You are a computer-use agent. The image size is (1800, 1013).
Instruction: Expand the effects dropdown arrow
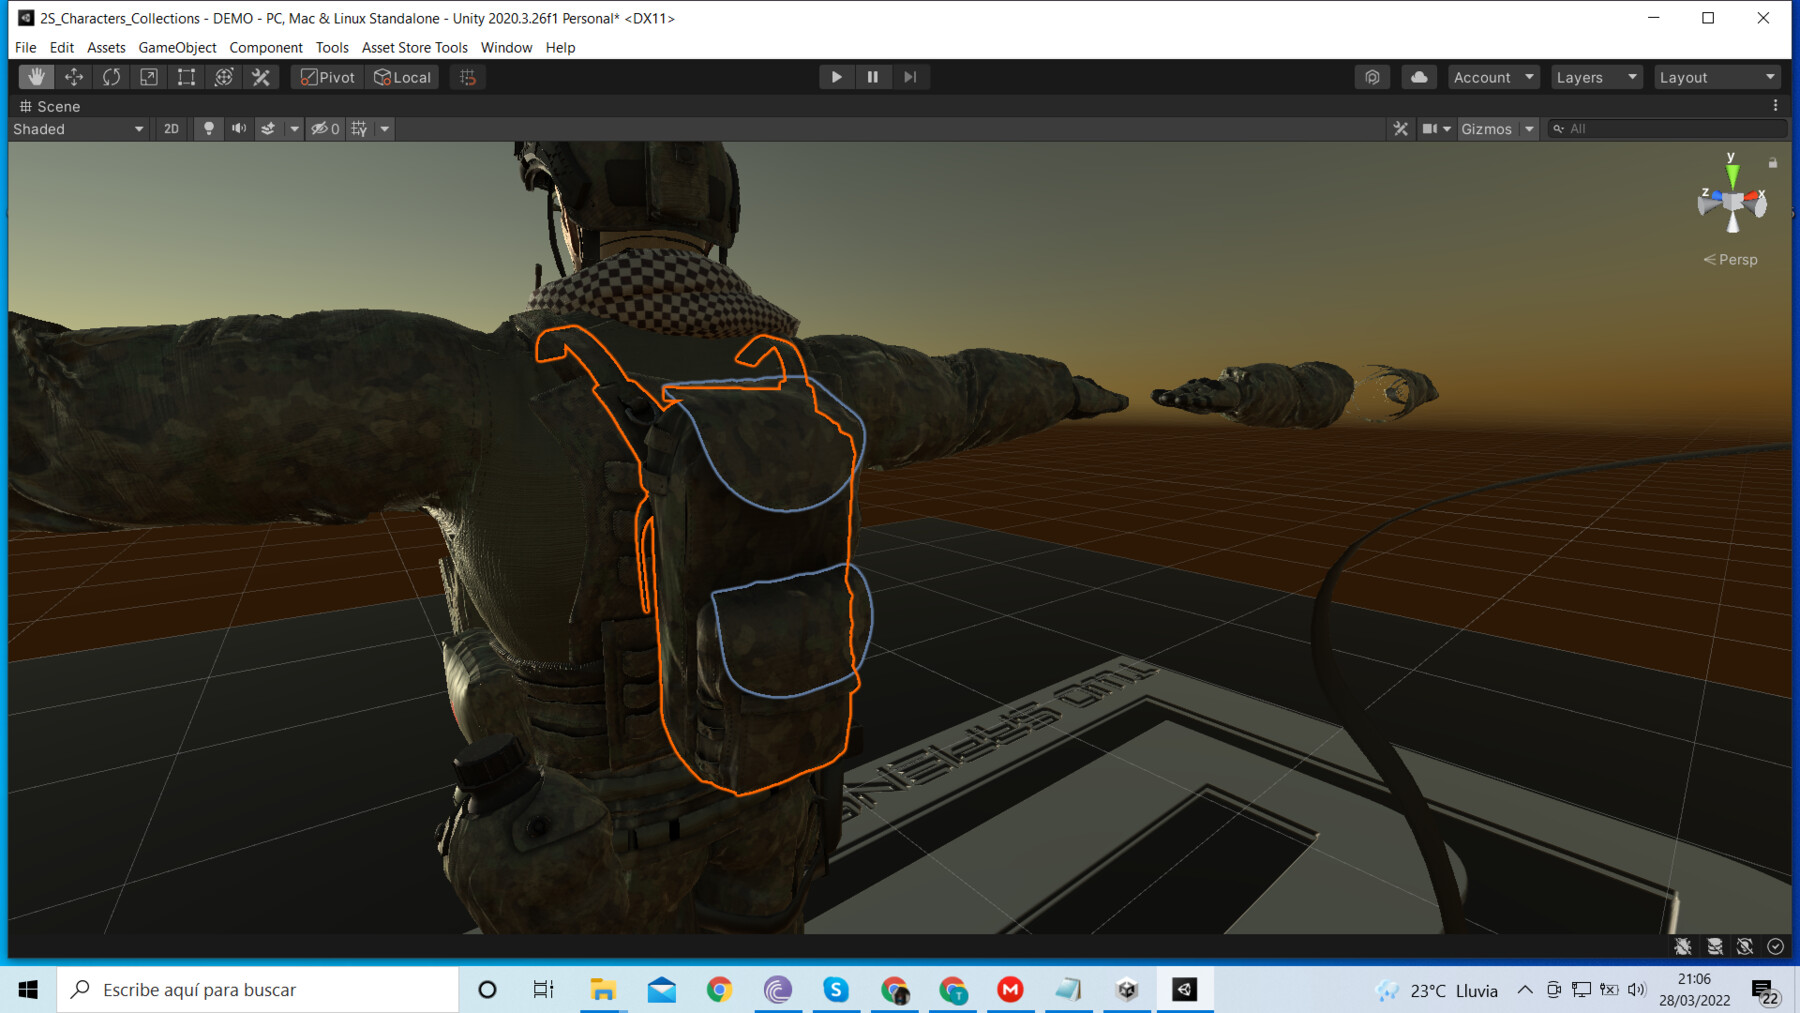click(294, 129)
